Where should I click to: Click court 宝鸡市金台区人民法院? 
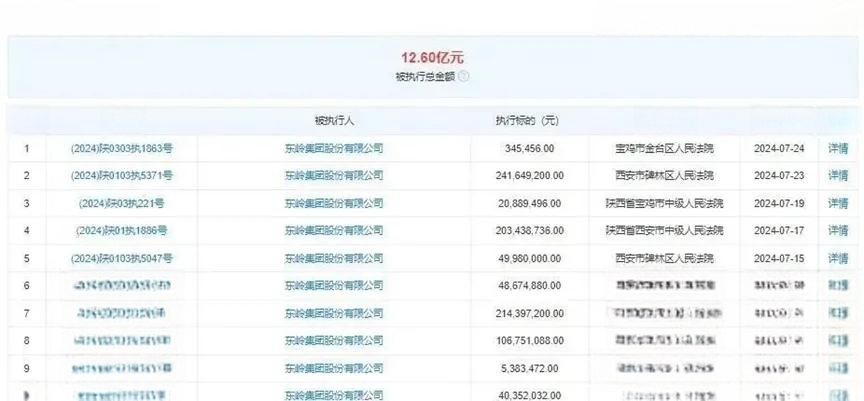[x=665, y=148]
